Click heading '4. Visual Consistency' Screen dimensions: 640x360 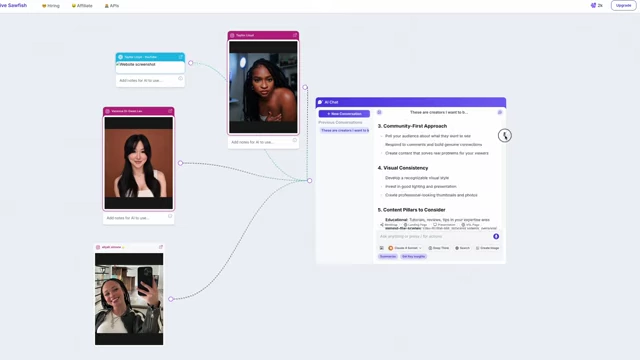403,168
